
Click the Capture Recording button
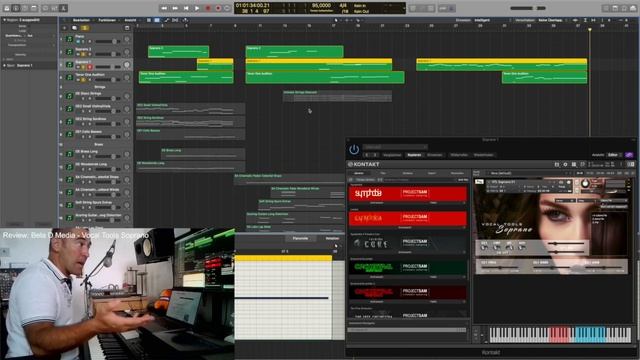coord(218,8)
